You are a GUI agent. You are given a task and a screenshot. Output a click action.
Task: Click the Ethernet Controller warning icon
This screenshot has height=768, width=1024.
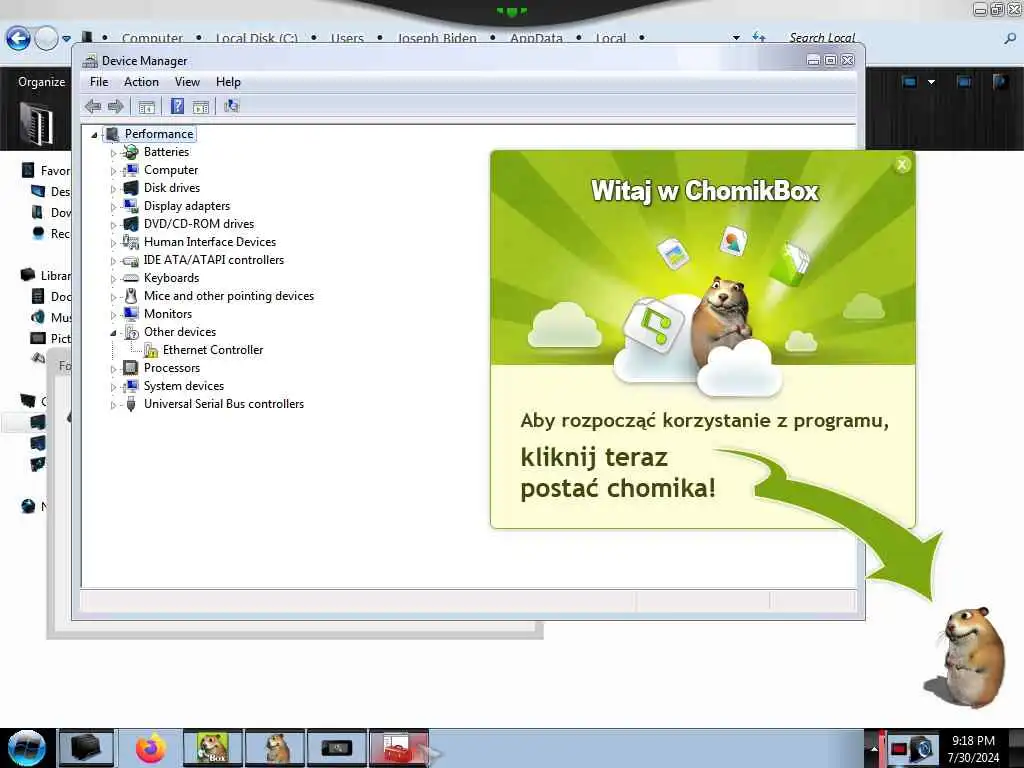pyautogui.click(x=151, y=351)
